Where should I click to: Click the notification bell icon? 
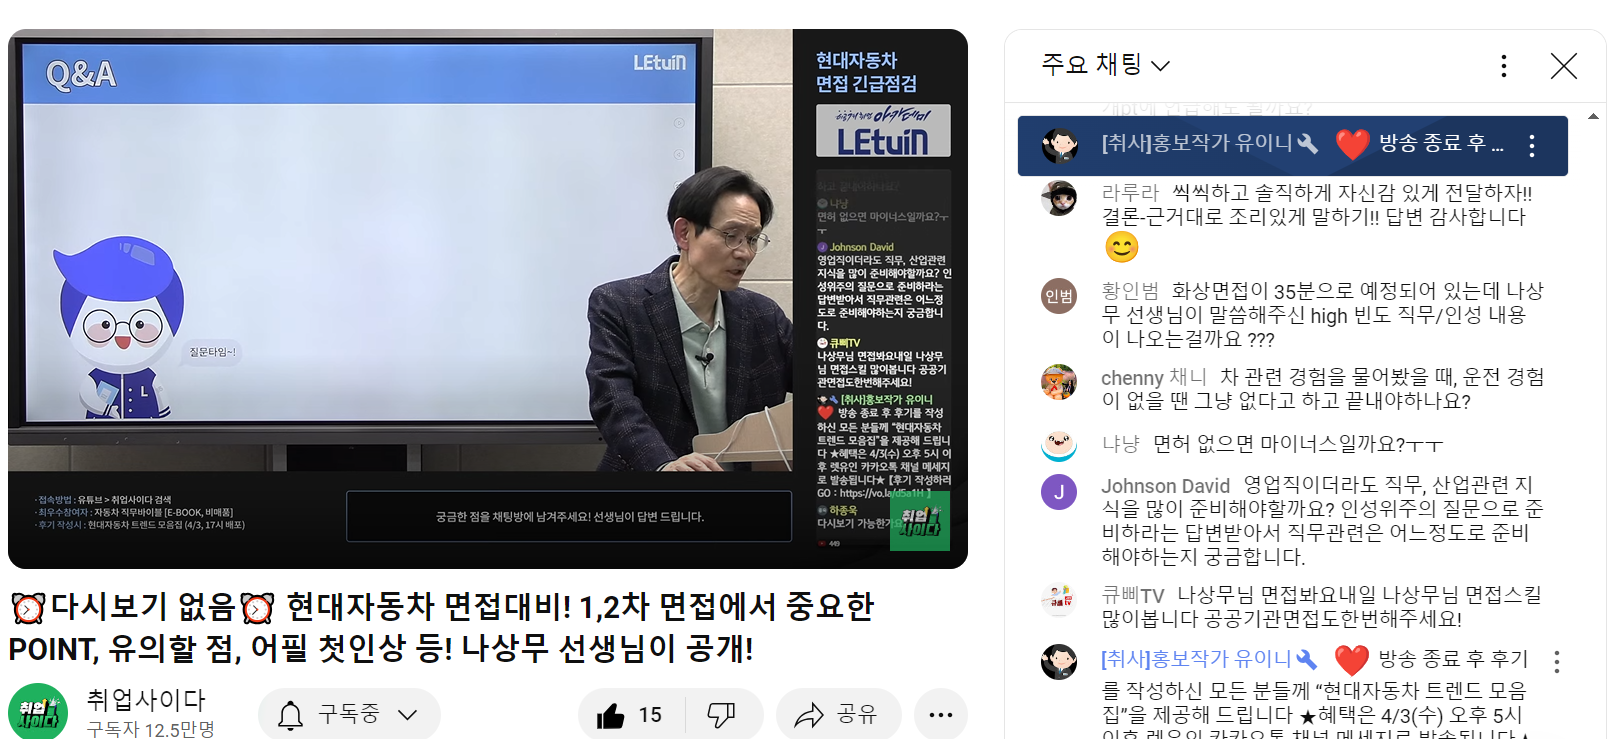[x=290, y=715]
